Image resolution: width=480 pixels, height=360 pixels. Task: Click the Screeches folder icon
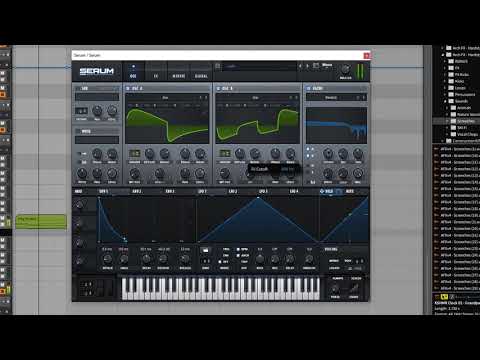[453, 121]
